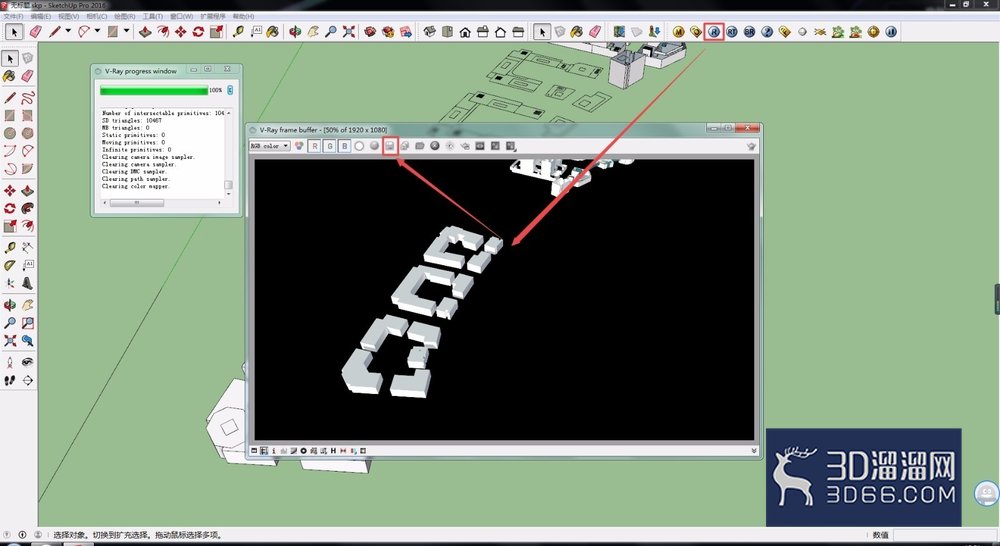
Task: Choose the Arc drawing tool in top toolbar
Action: (84, 31)
